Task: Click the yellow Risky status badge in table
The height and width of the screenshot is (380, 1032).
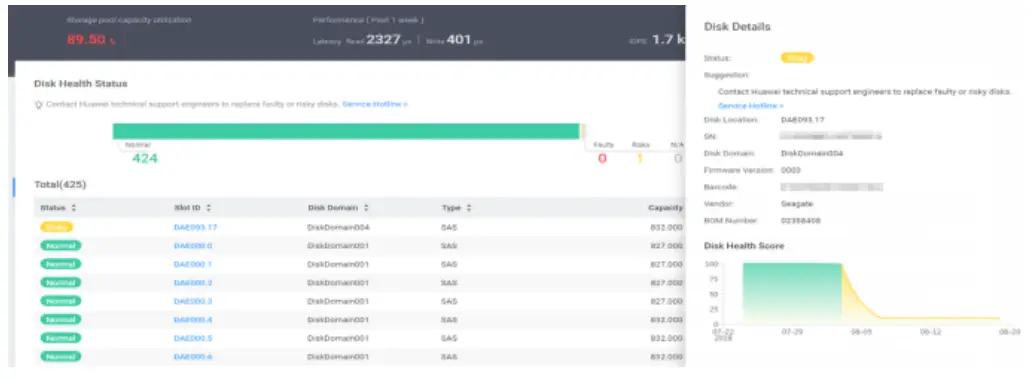Action: click(x=57, y=227)
